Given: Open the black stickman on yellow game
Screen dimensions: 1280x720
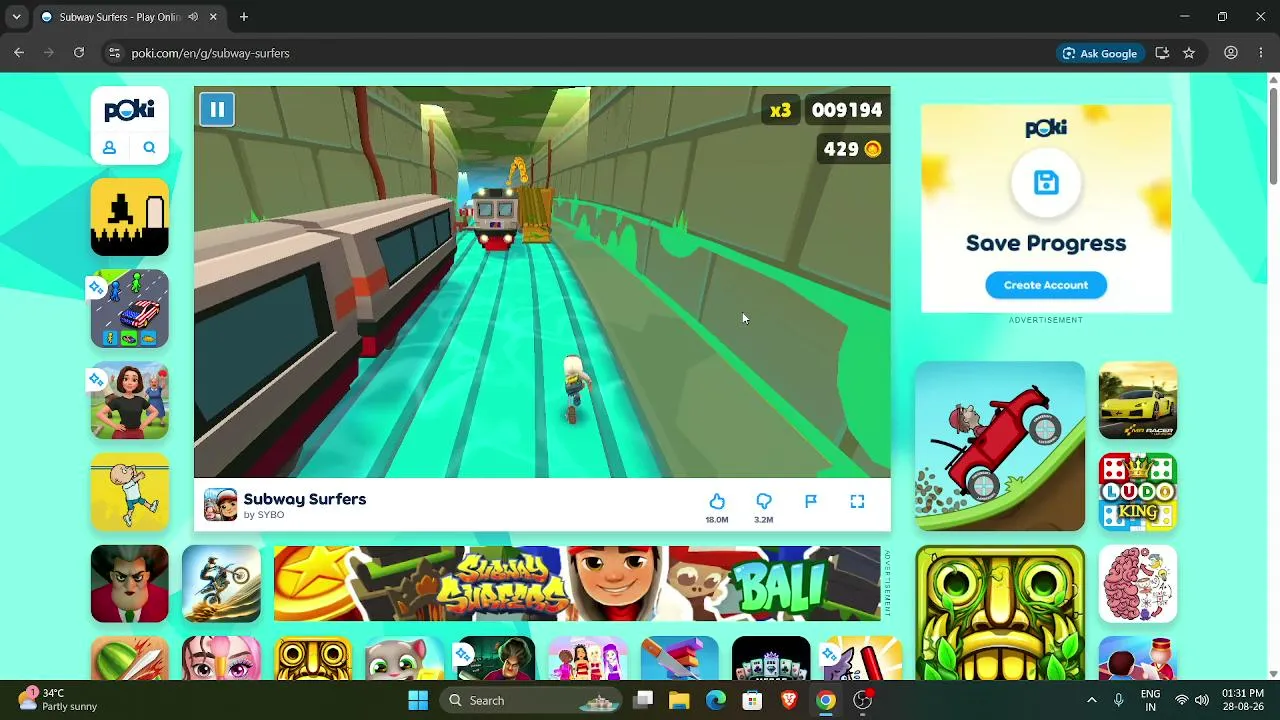Looking at the screenshot, I should [130, 217].
